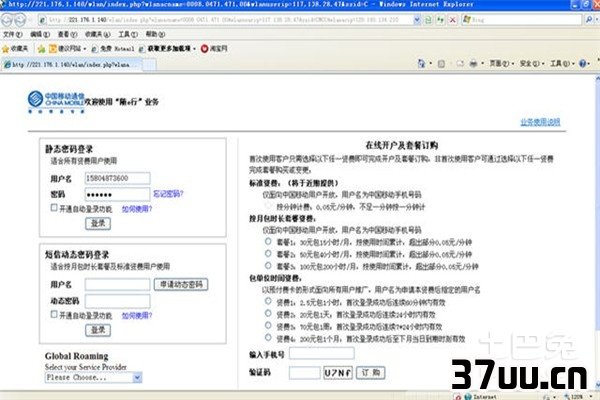The height and width of the screenshot is (400, 600).
Task: Click the Read Mail icon in the command bar
Action: tap(460, 64)
